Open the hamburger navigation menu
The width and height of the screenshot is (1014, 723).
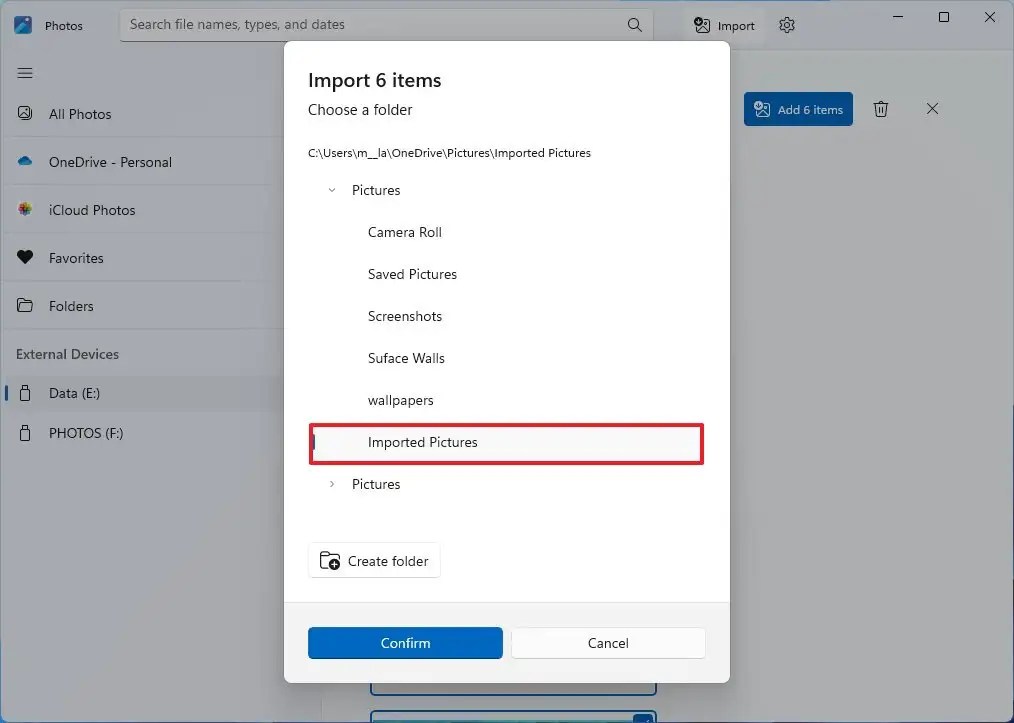click(24, 72)
